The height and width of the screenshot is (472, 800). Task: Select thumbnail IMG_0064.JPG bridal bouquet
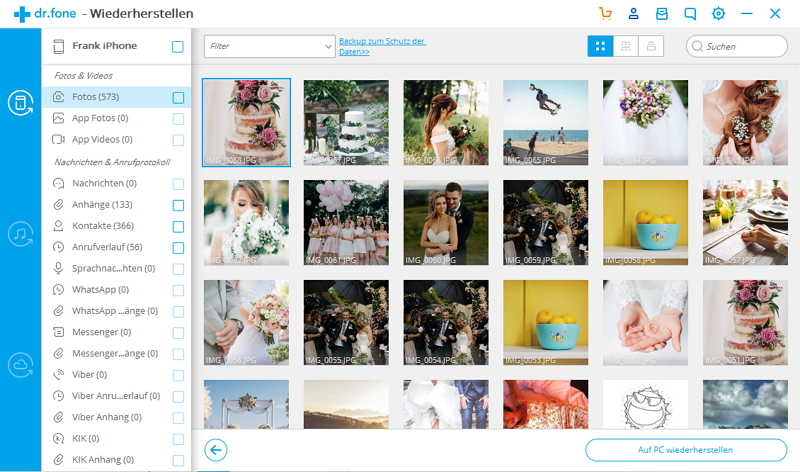(x=645, y=122)
